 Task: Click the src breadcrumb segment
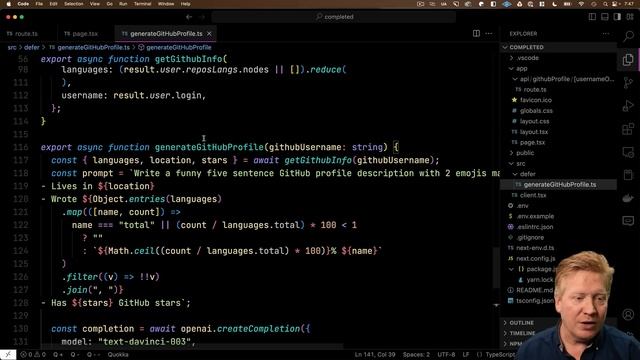(x=12, y=47)
